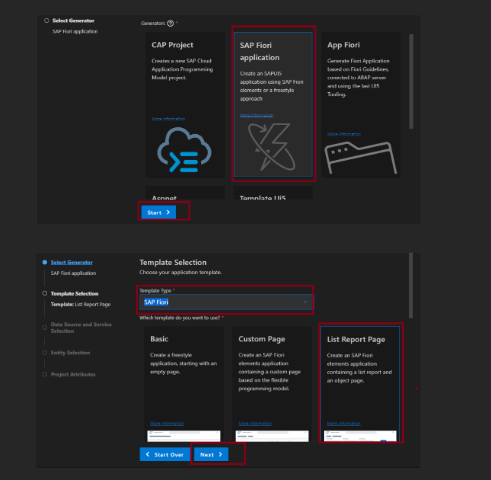Select the filled Select Generator step circle
The image size is (491, 480).
[45, 262]
